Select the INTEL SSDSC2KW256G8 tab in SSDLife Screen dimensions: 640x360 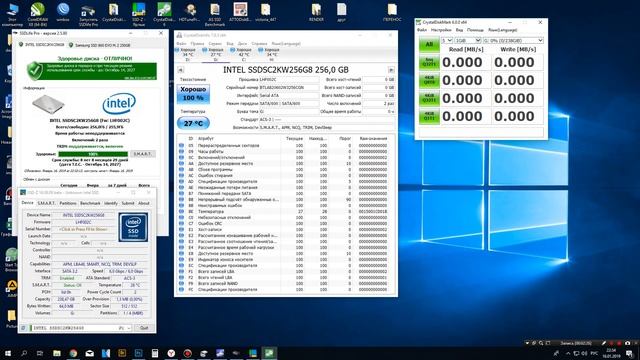41,45
